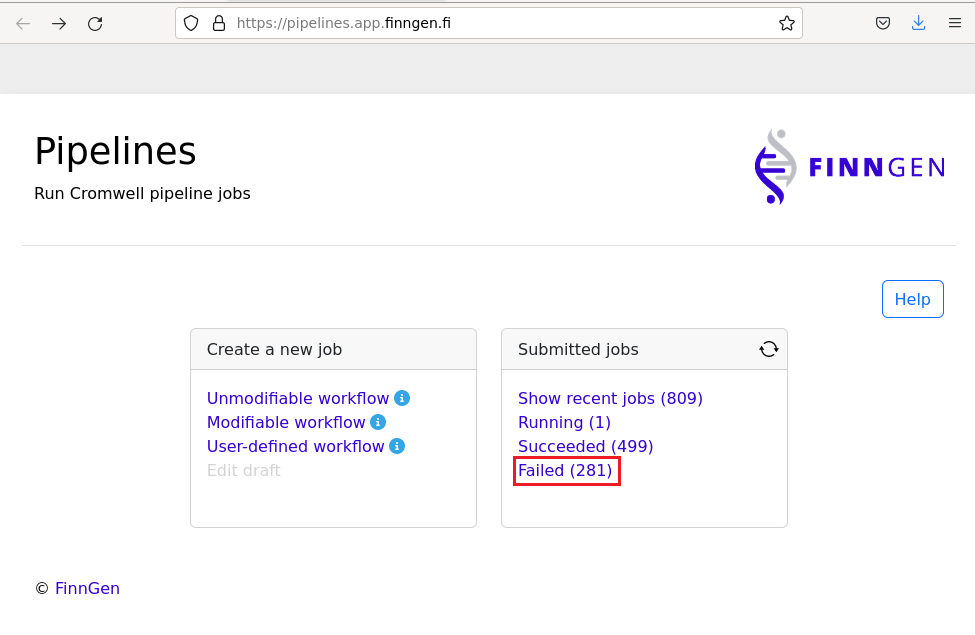
Task: Open the Help button
Action: tap(912, 299)
